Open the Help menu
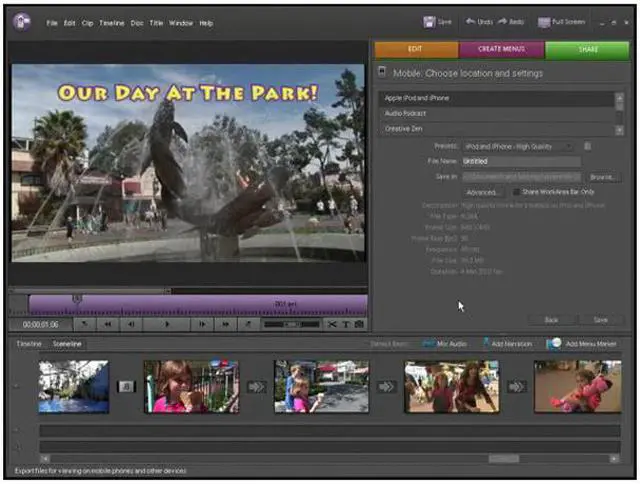 (x=206, y=23)
